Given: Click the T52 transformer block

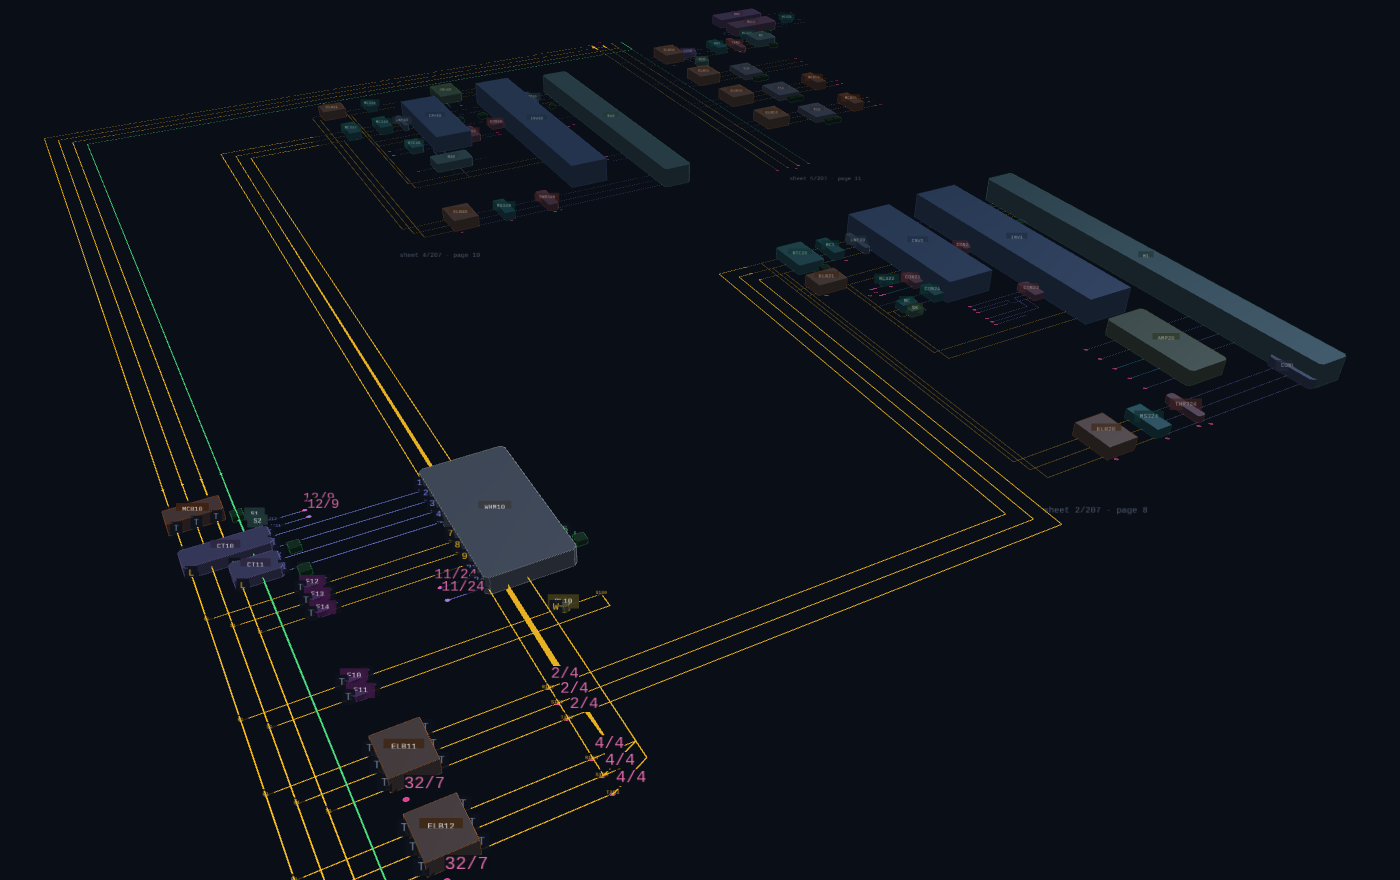Looking at the screenshot, I should [x=816, y=112].
